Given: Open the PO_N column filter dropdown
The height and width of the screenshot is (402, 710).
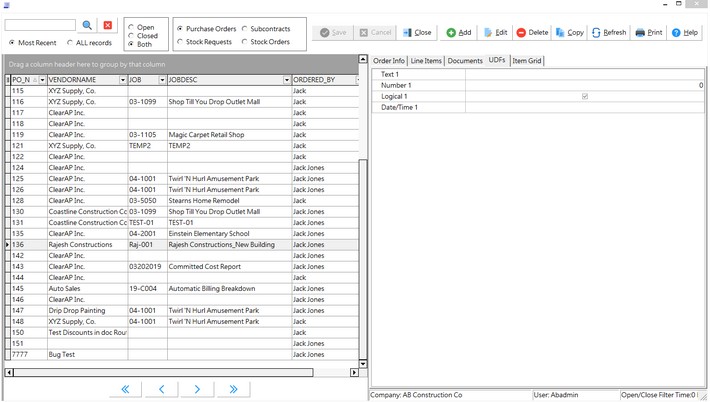Looking at the screenshot, I should (x=42, y=80).
